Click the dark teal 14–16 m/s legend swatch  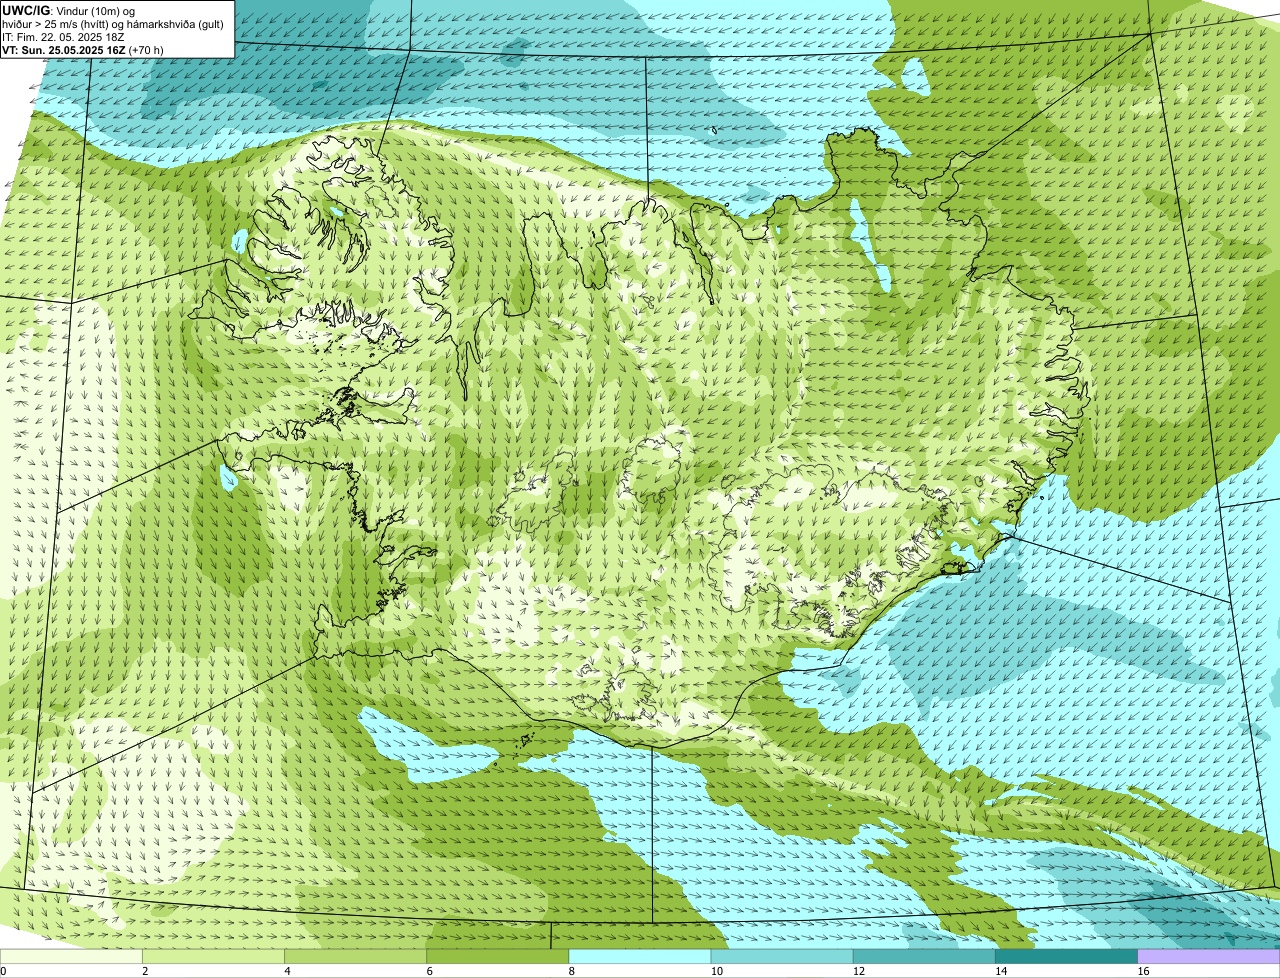[1067, 957]
